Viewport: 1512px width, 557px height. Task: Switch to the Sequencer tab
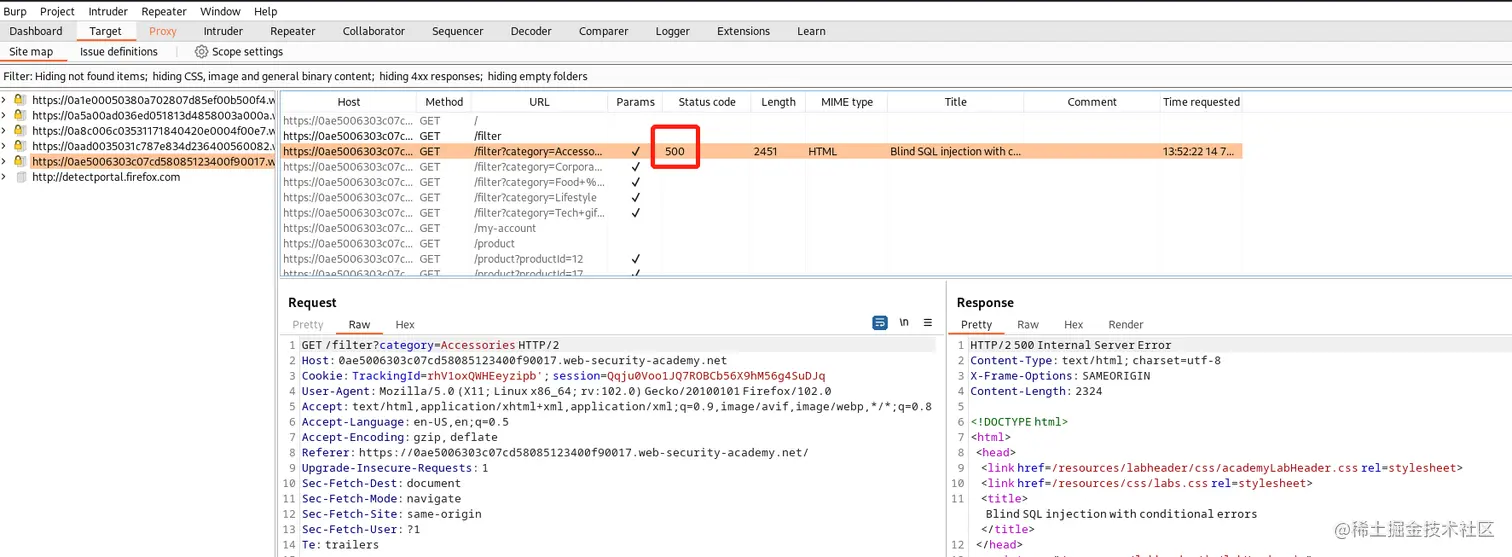click(458, 31)
